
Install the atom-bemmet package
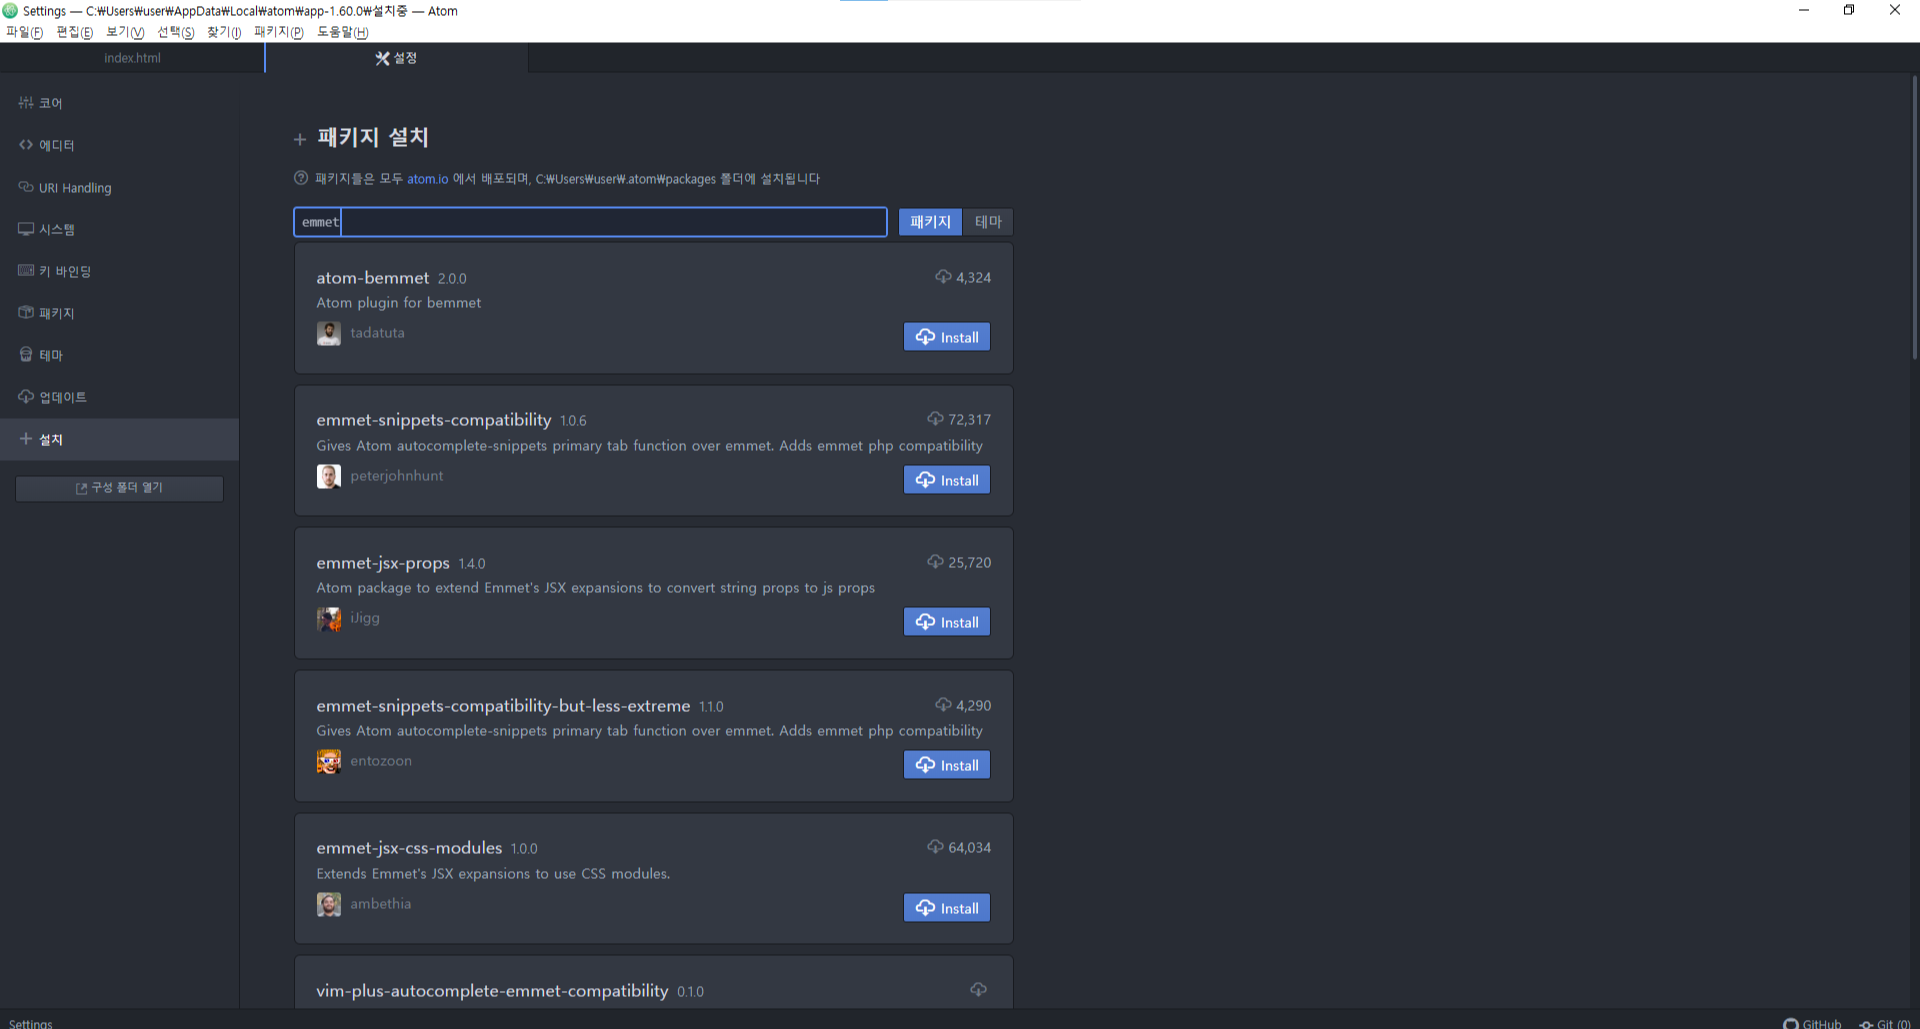coord(947,337)
